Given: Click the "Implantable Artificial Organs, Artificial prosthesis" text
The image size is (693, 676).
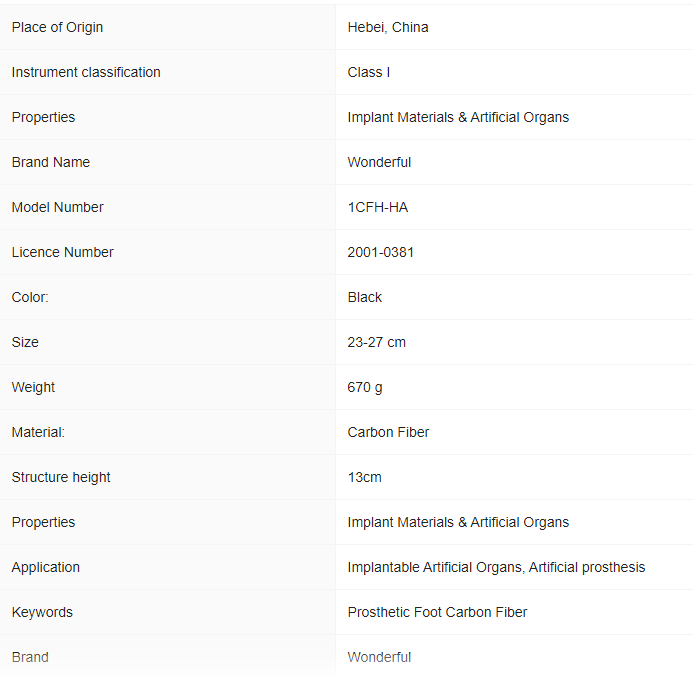Looking at the screenshot, I should tap(496, 567).
